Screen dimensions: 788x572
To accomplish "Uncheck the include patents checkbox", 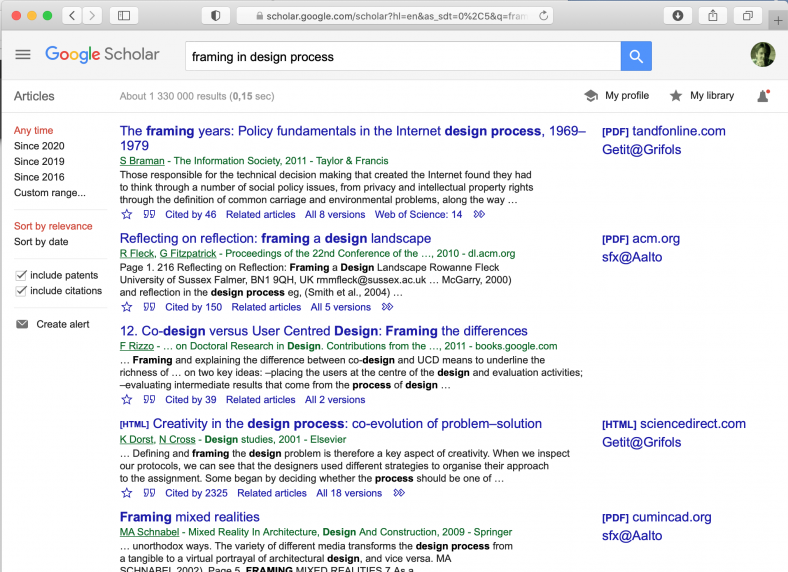I will pos(21,275).
